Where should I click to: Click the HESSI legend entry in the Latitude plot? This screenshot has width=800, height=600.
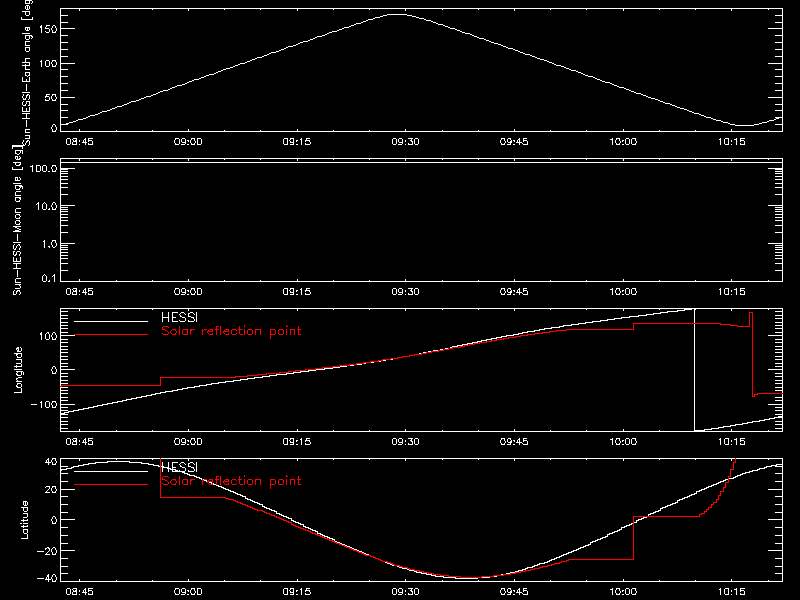(179, 467)
